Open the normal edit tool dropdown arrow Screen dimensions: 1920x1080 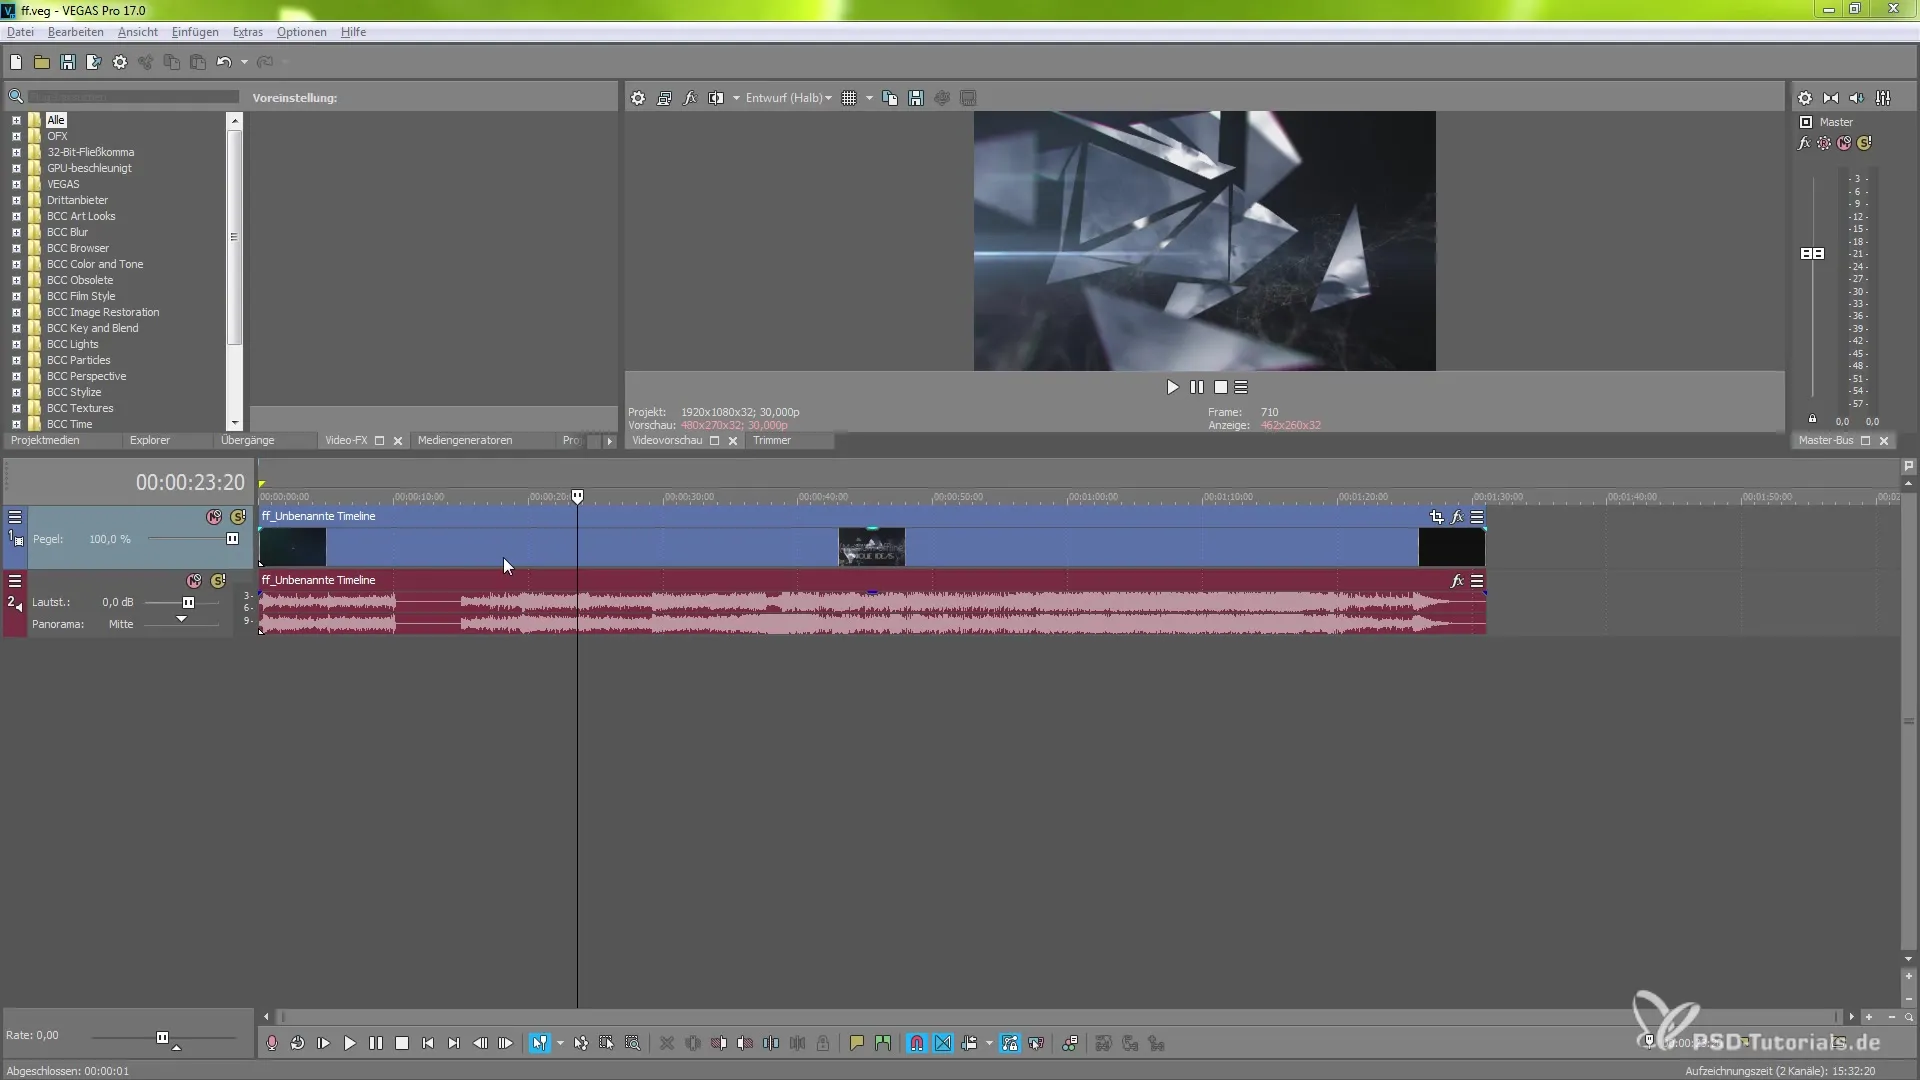(560, 1043)
